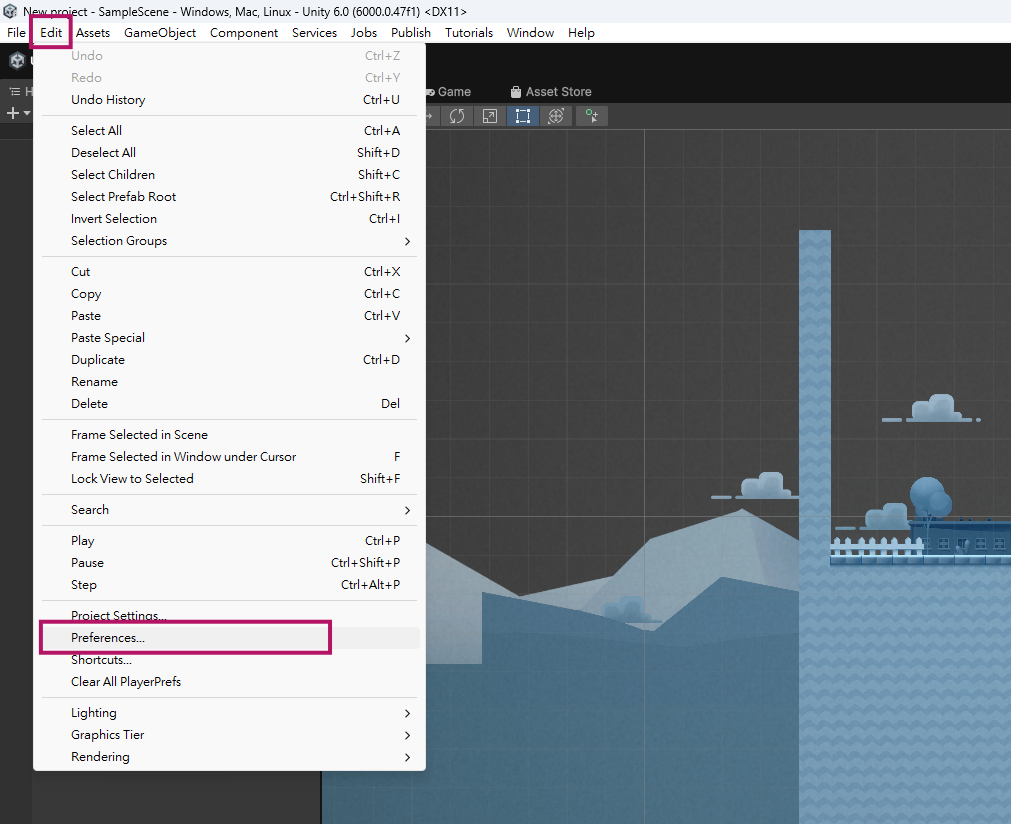Open Project Settings menu entry

tap(118, 616)
